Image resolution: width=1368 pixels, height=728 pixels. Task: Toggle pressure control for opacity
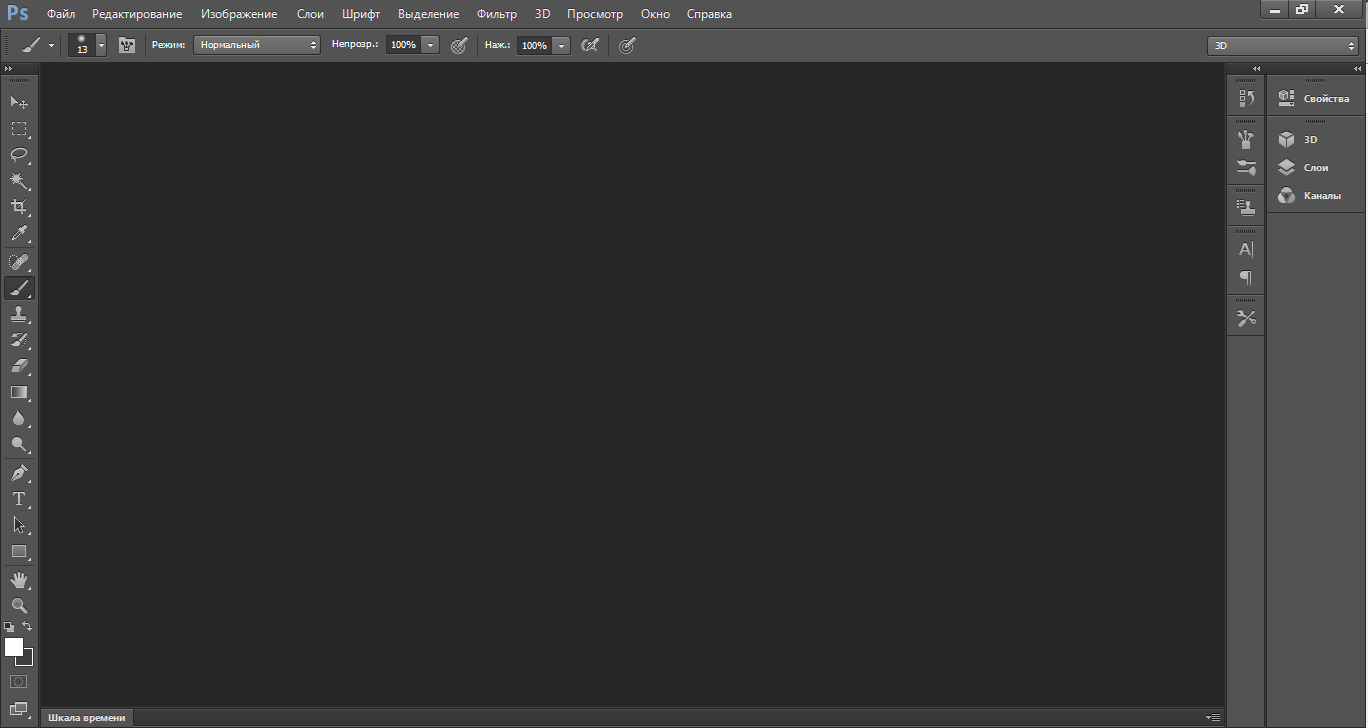tap(459, 45)
